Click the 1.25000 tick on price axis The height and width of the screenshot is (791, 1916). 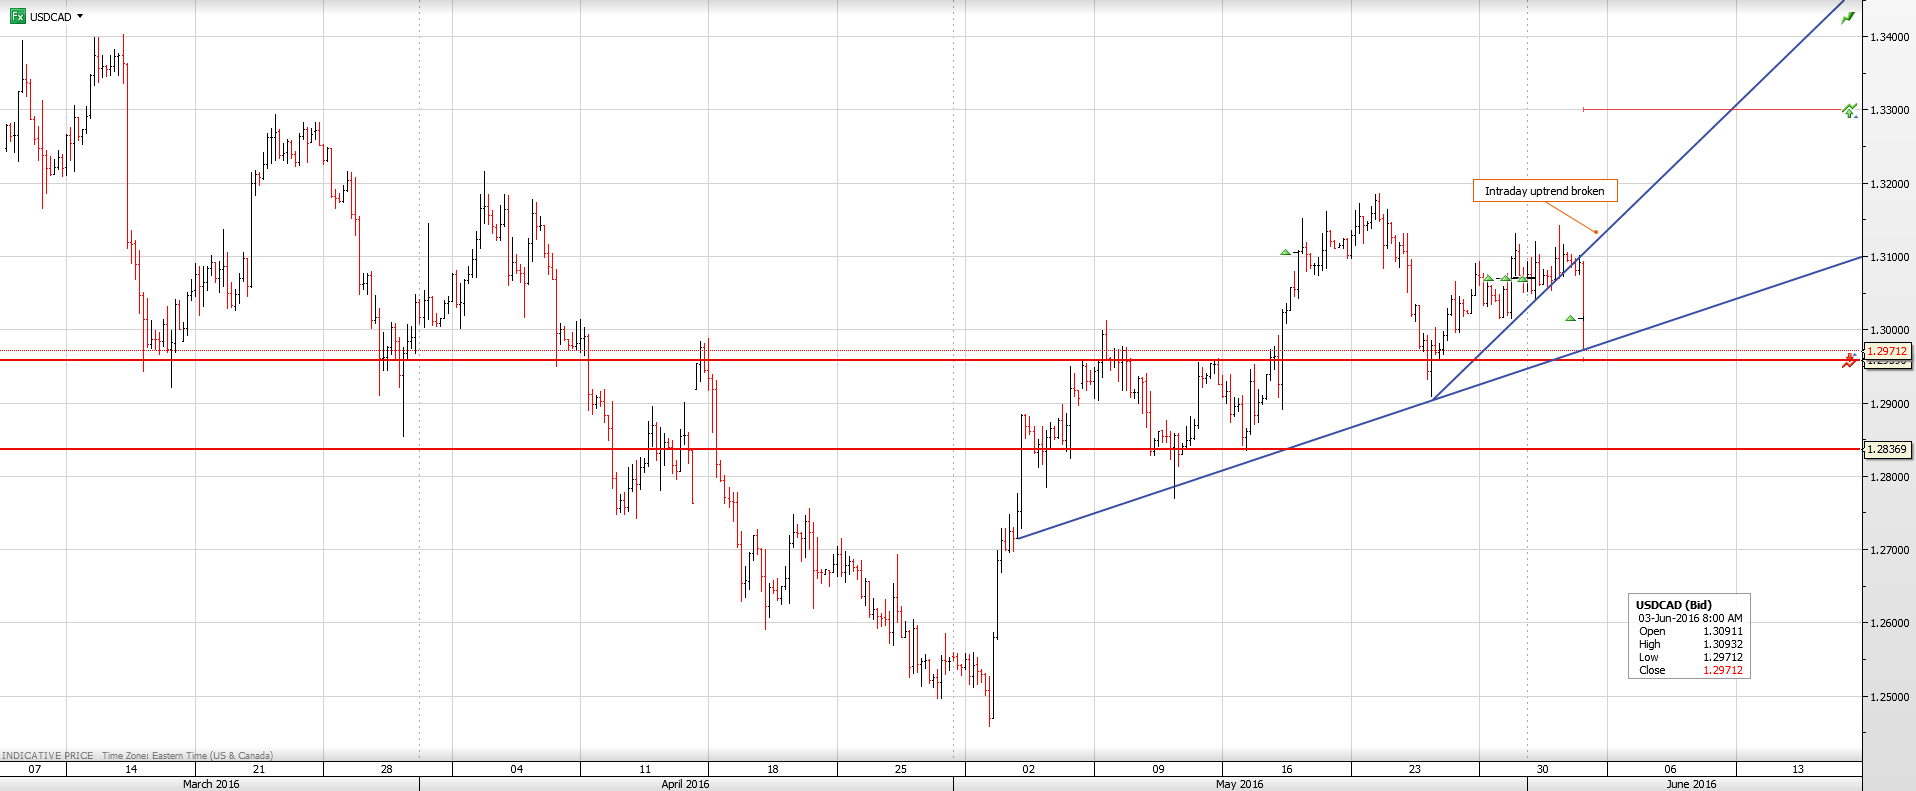coord(1889,697)
